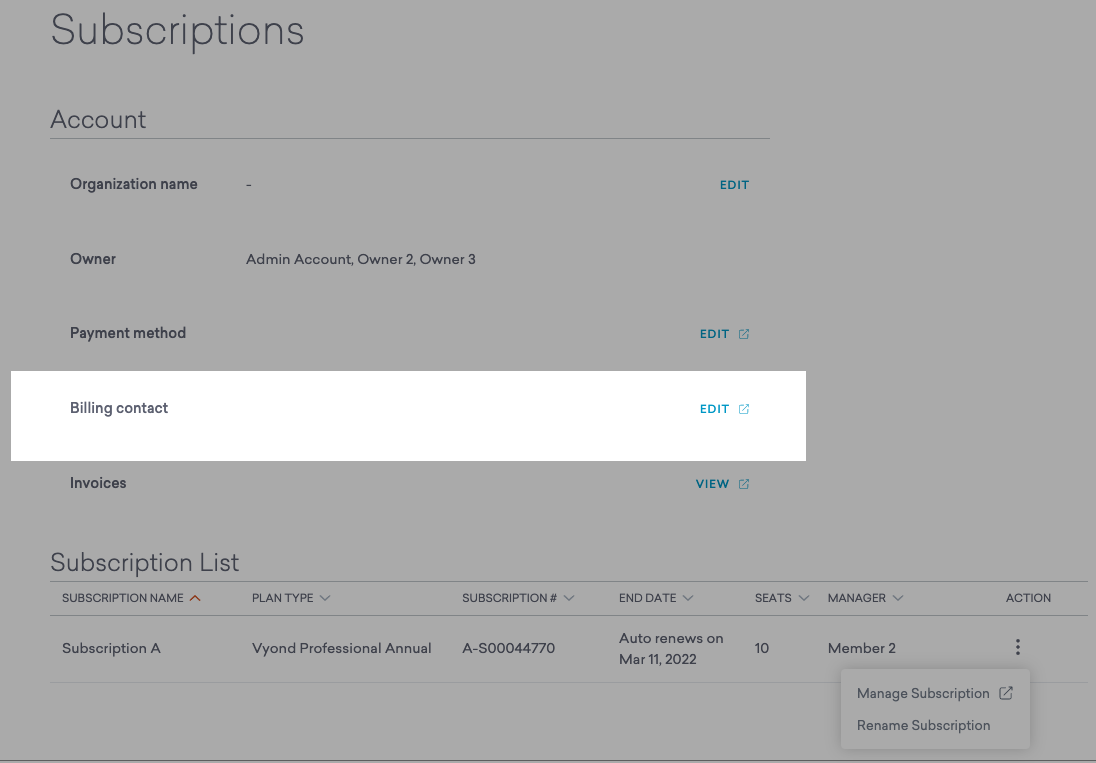Click the chevron icon on the Seats column
Image resolution: width=1096 pixels, height=763 pixels.
[803, 597]
